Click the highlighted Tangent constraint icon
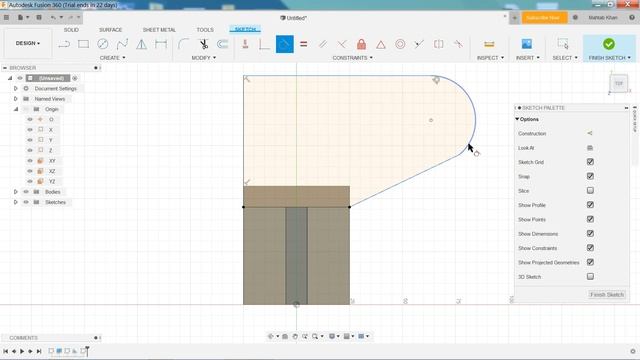Screen dimensions: 640x360 pyautogui.click(x=284, y=44)
